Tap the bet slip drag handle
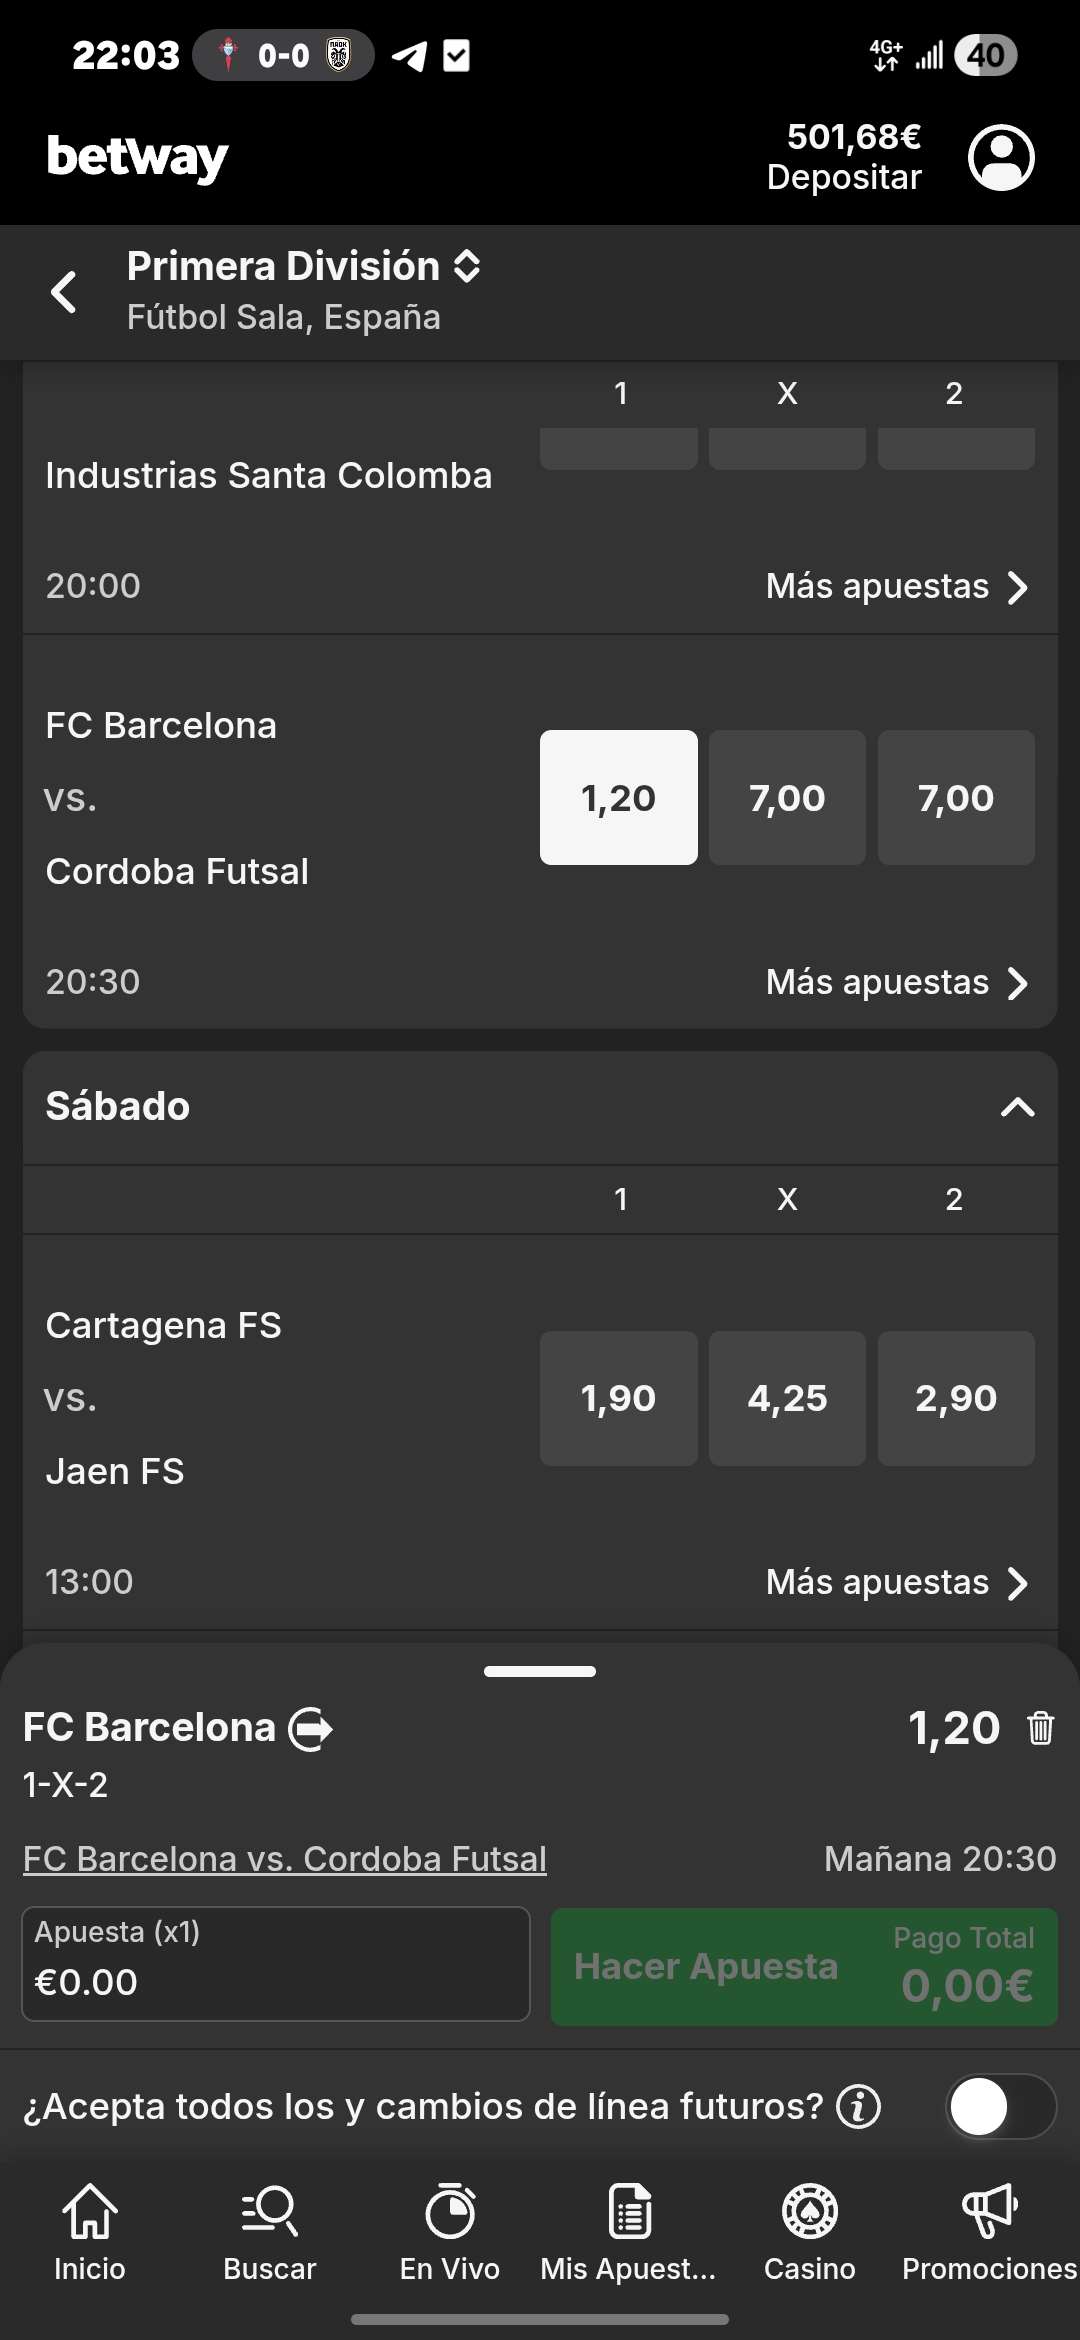 click(540, 1671)
